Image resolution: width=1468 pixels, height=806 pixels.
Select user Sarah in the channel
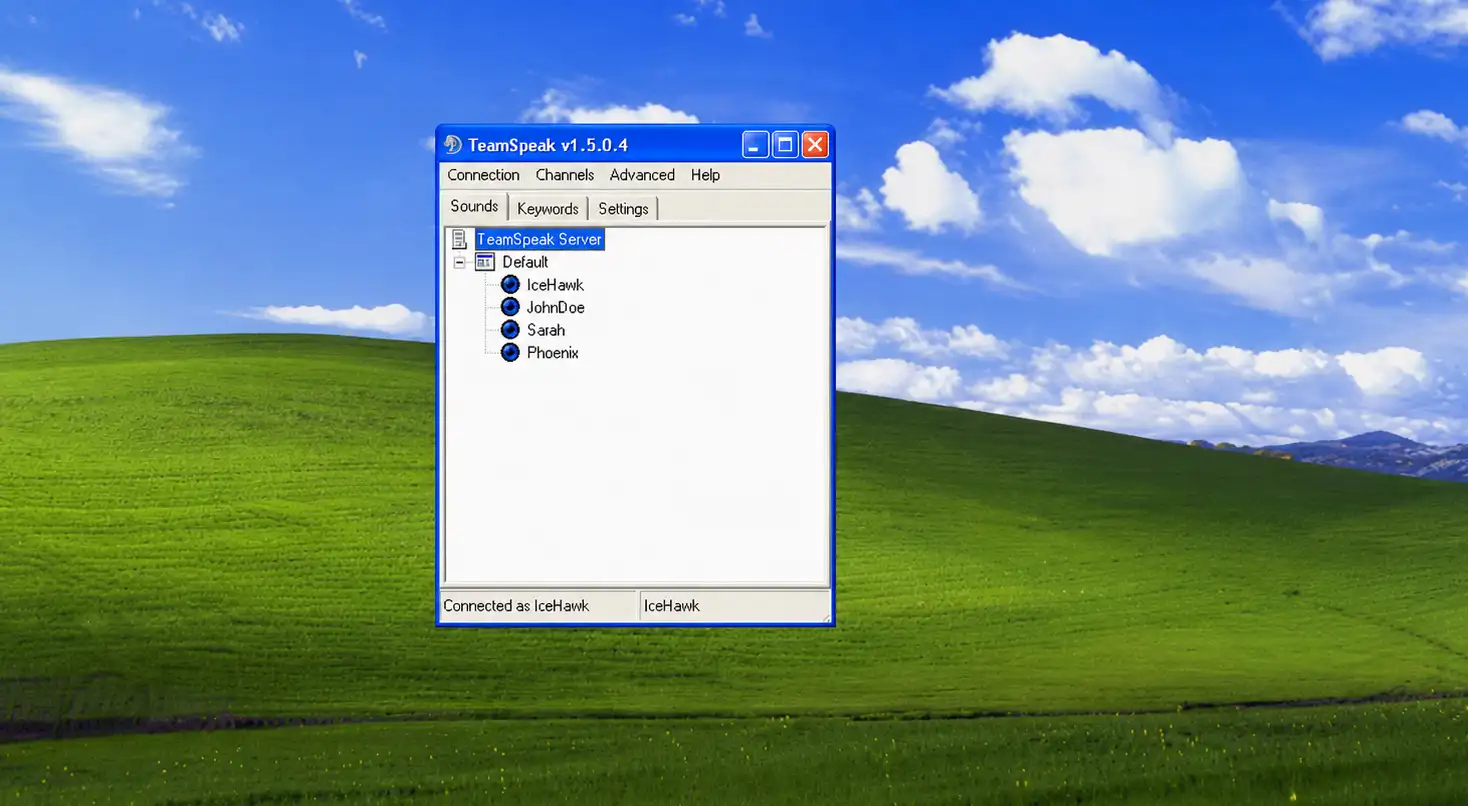[546, 330]
